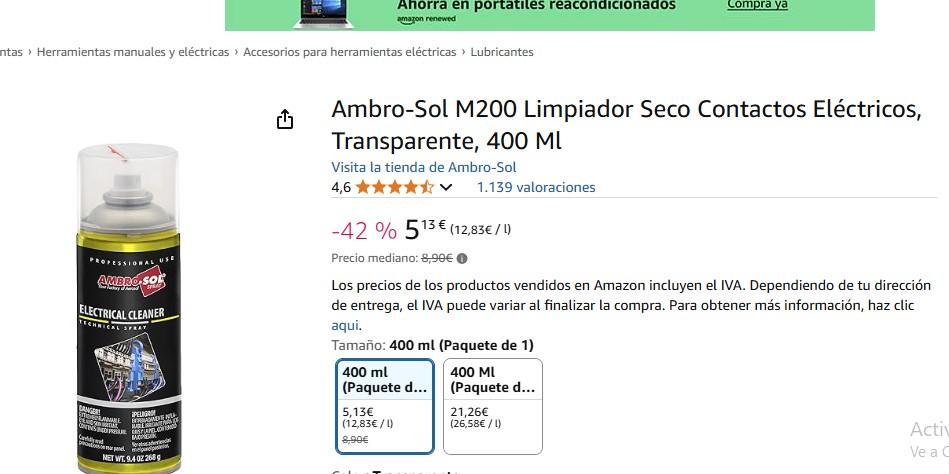
Task: Visit the Ambro-Sol store link
Action: point(424,167)
